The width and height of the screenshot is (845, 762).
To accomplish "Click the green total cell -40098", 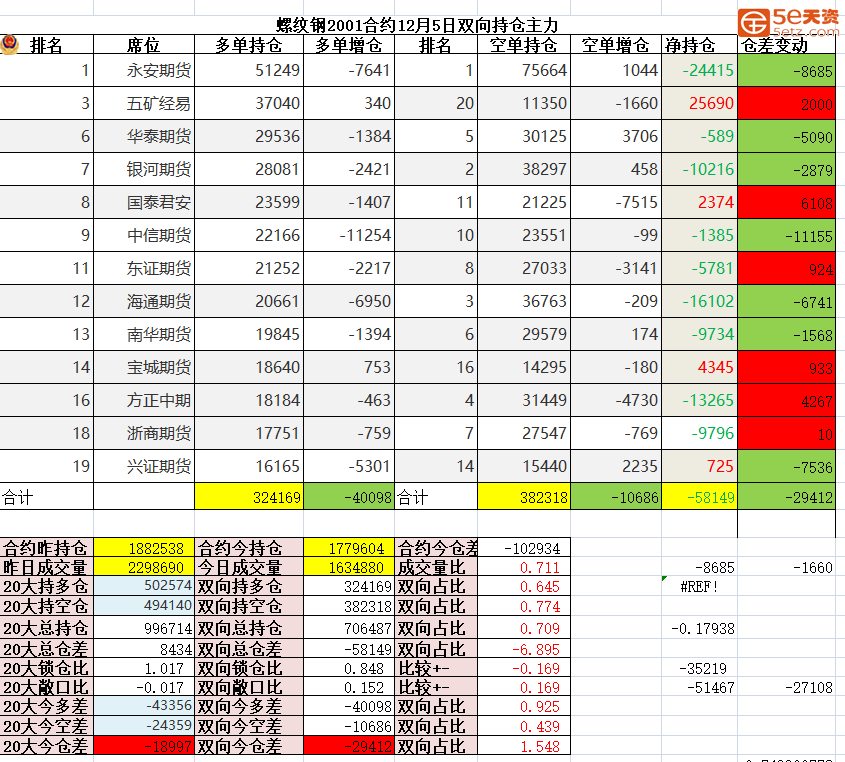I will [x=349, y=496].
